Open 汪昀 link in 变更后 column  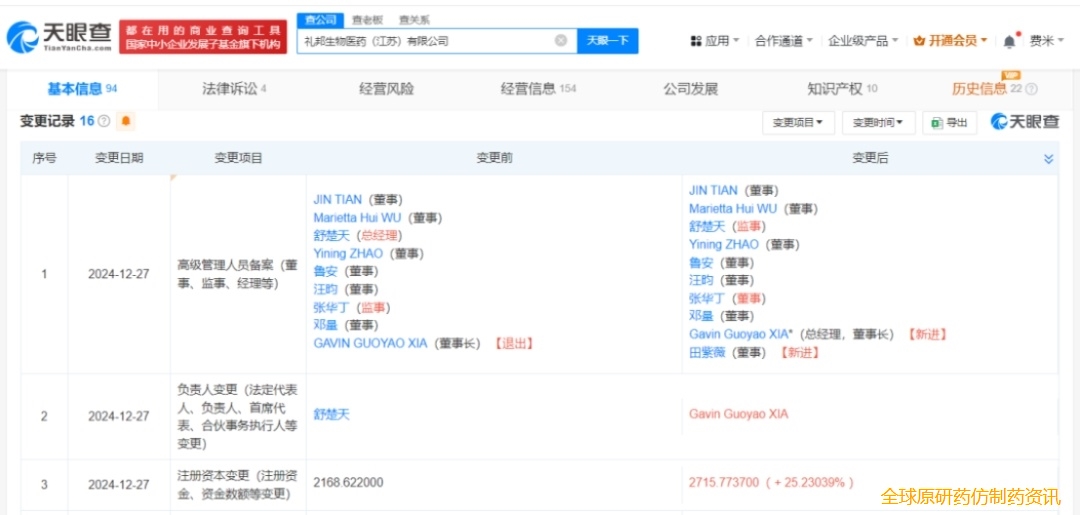(x=701, y=280)
